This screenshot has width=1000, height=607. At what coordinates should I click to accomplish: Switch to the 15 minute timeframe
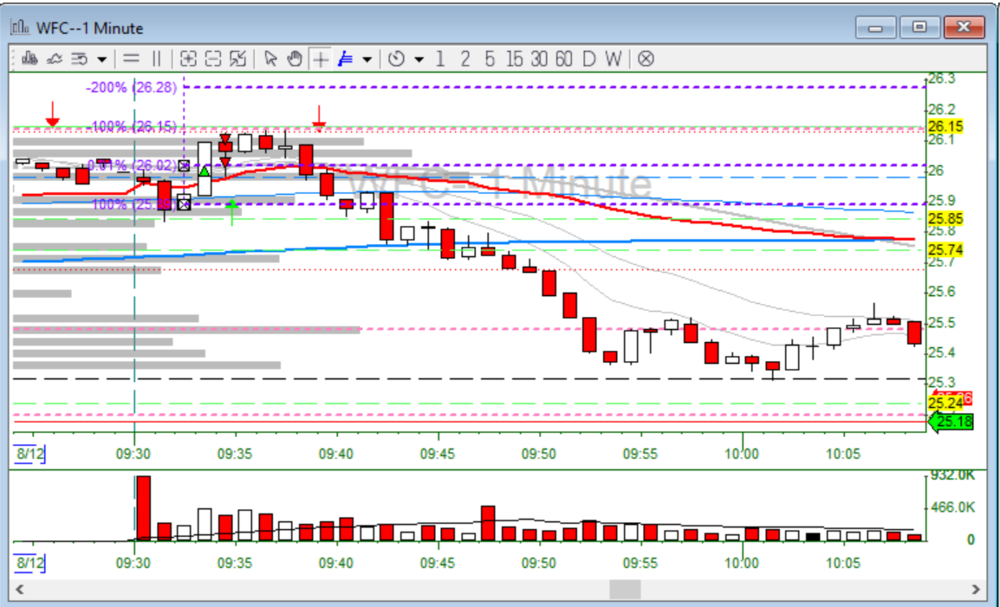(x=514, y=59)
